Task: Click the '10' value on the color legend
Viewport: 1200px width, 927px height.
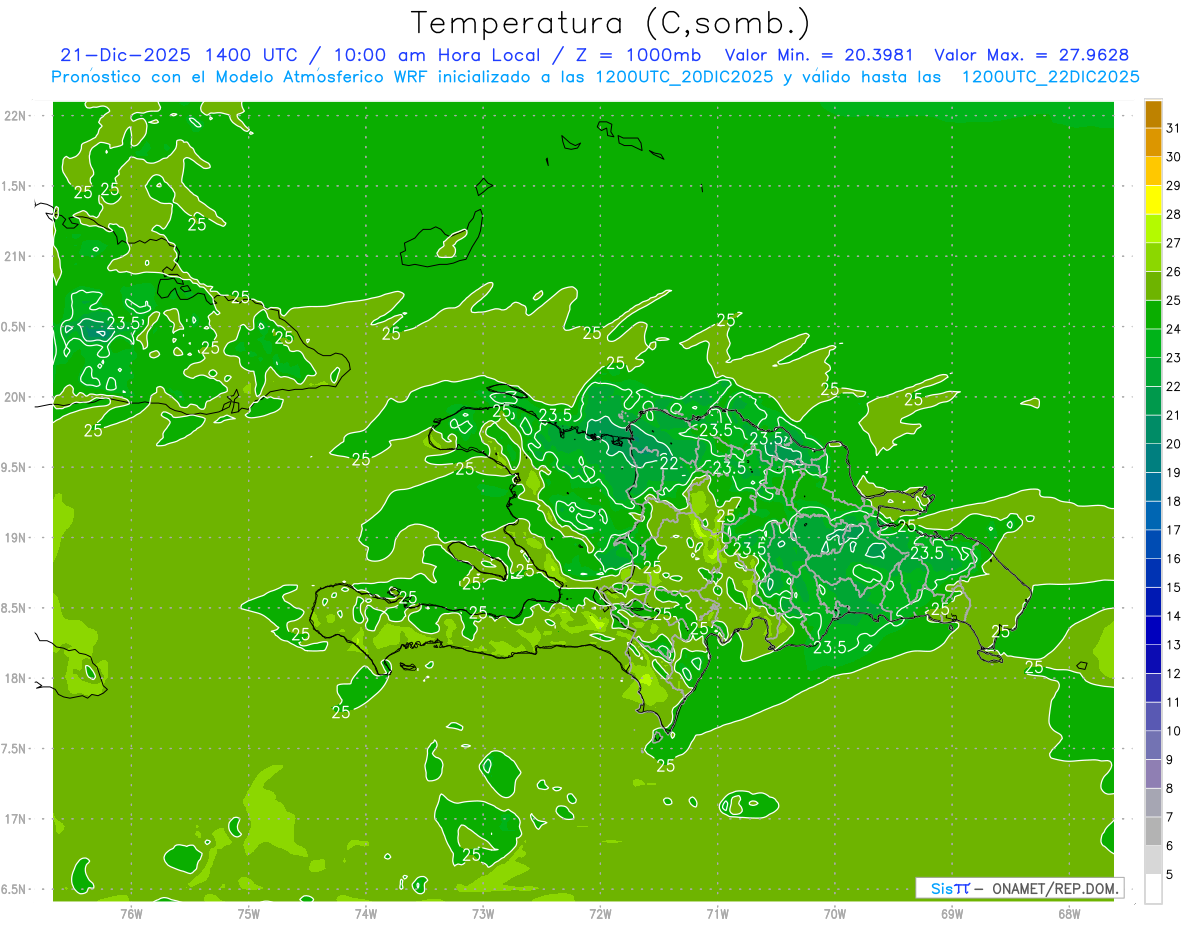Action: click(1173, 731)
